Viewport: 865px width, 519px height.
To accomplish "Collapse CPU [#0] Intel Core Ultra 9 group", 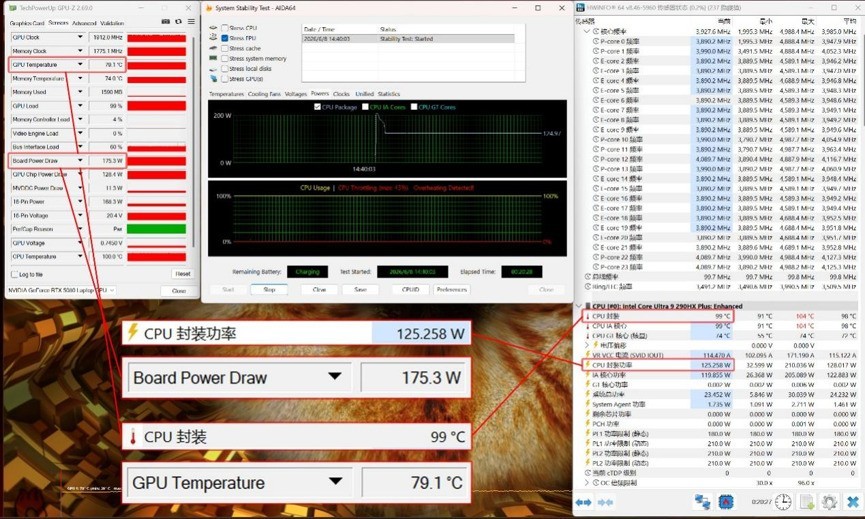I will [x=579, y=306].
